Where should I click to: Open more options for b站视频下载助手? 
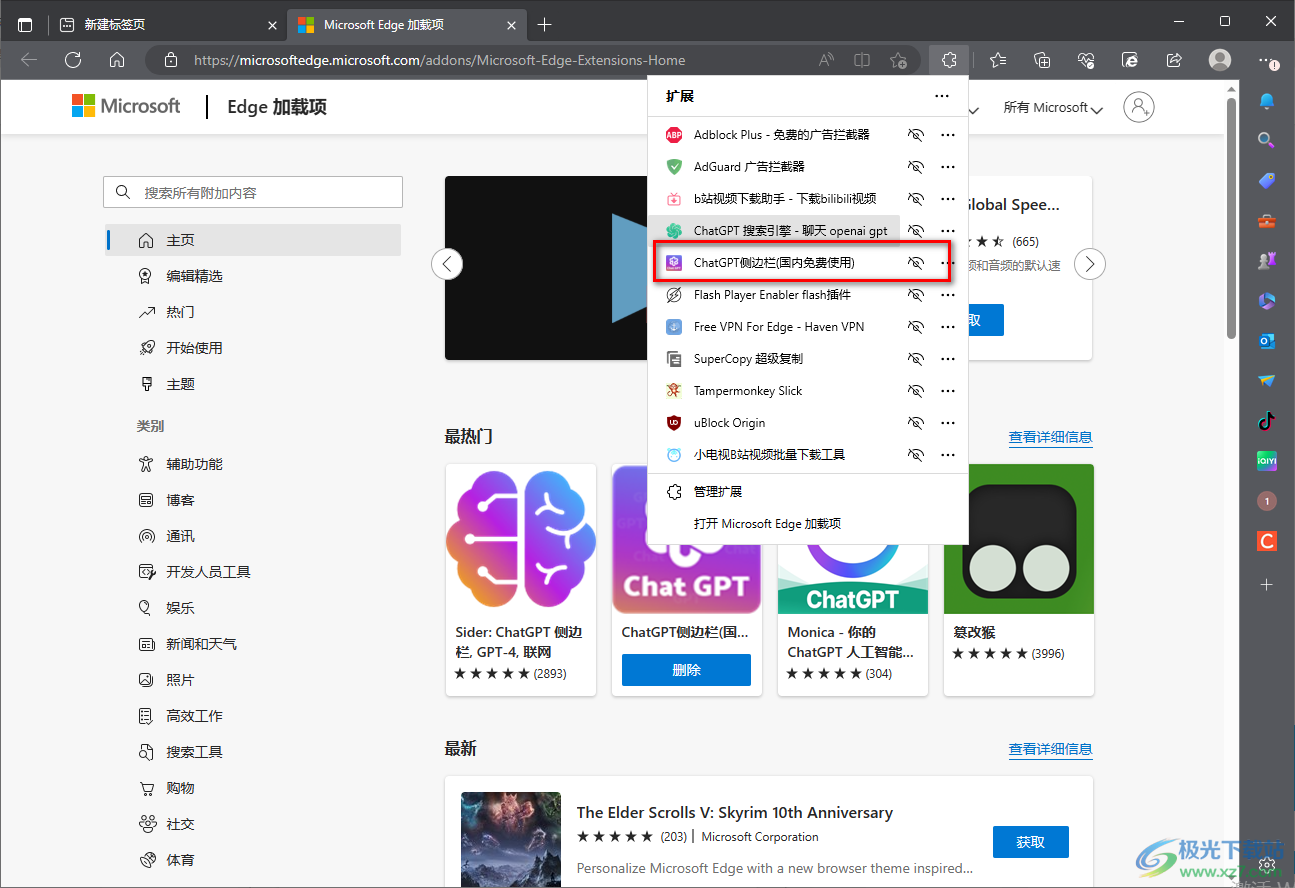pyautogui.click(x=948, y=199)
